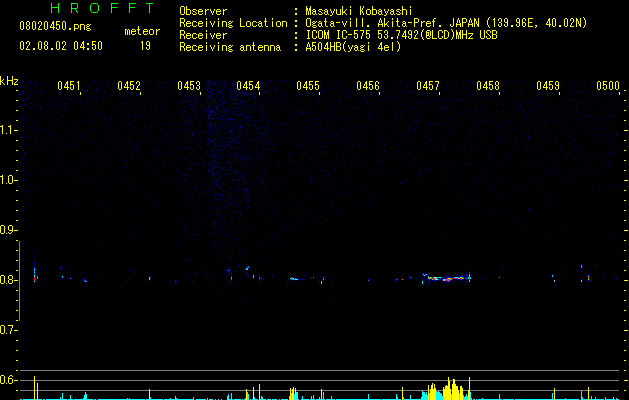Click the 0.7 kHz axis label
This screenshot has width=629, height=400.
pyautogui.click(x=8, y=330)
